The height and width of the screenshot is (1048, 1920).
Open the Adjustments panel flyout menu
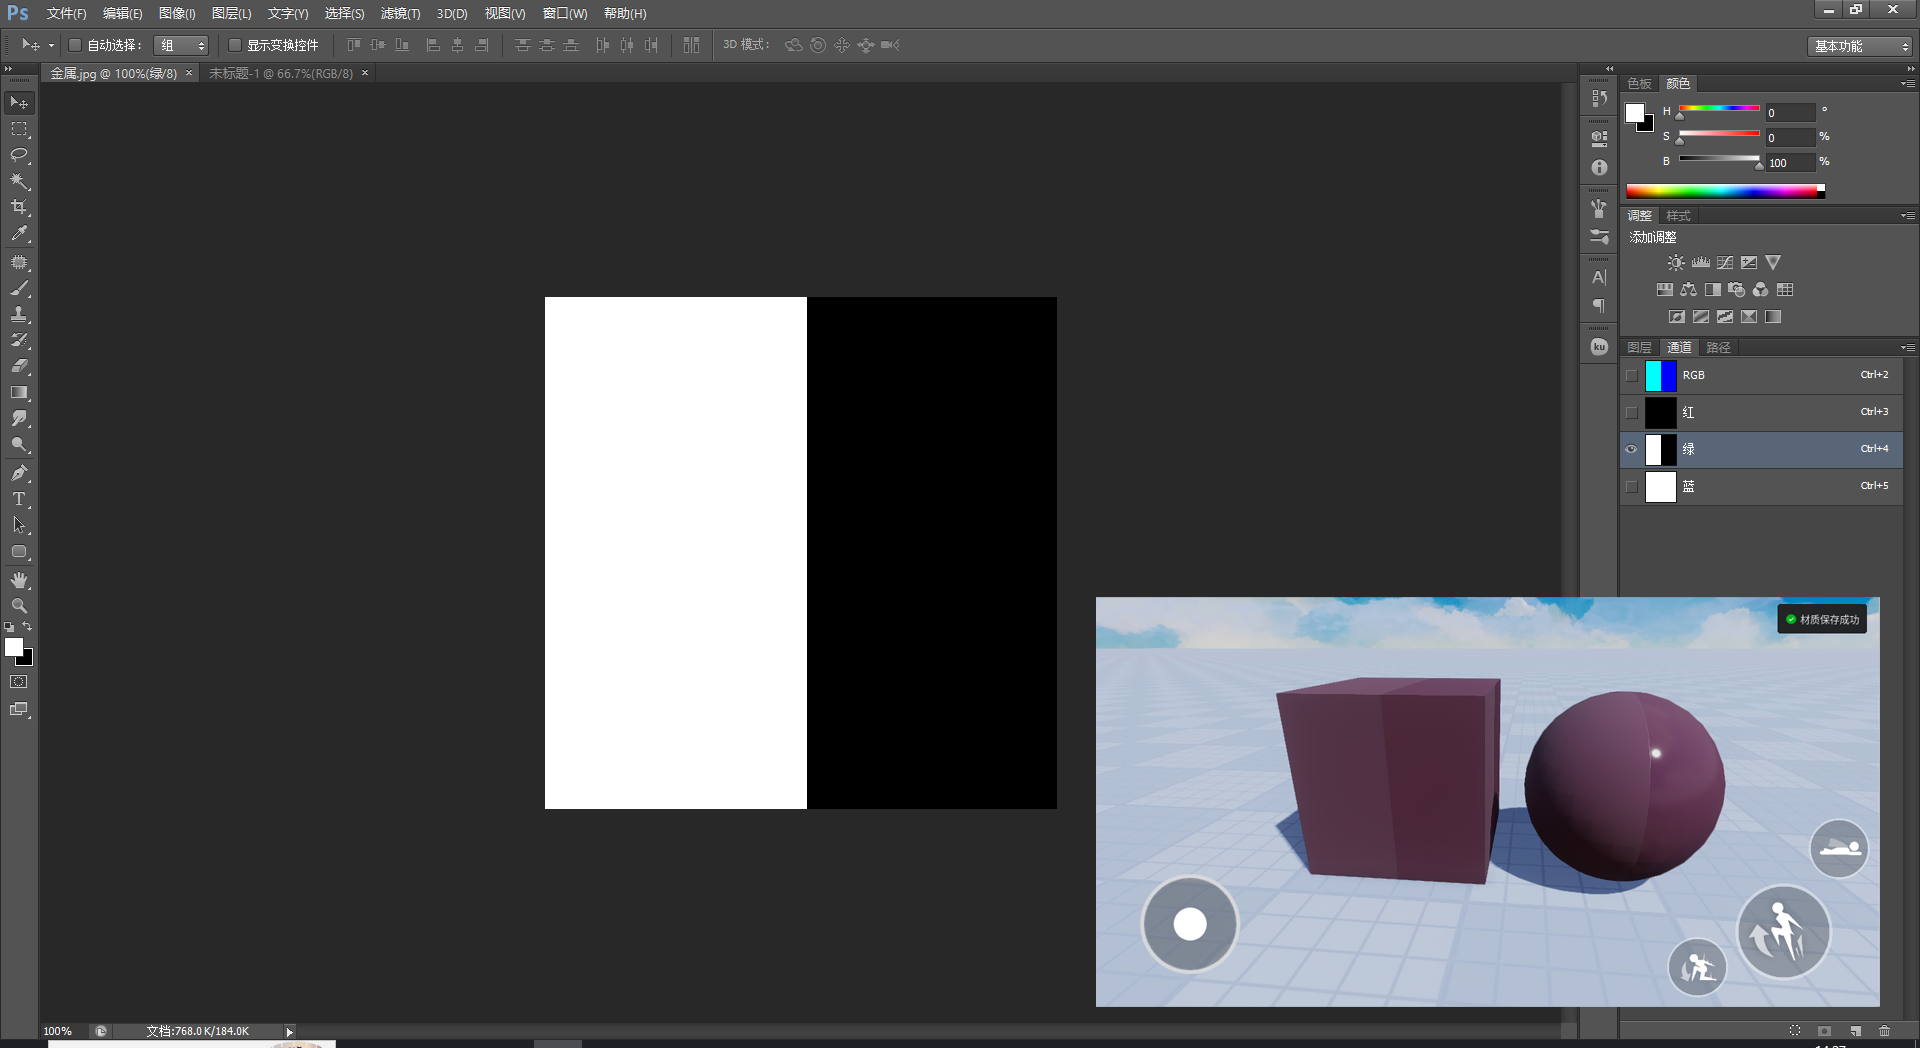tap(1908, 216)
